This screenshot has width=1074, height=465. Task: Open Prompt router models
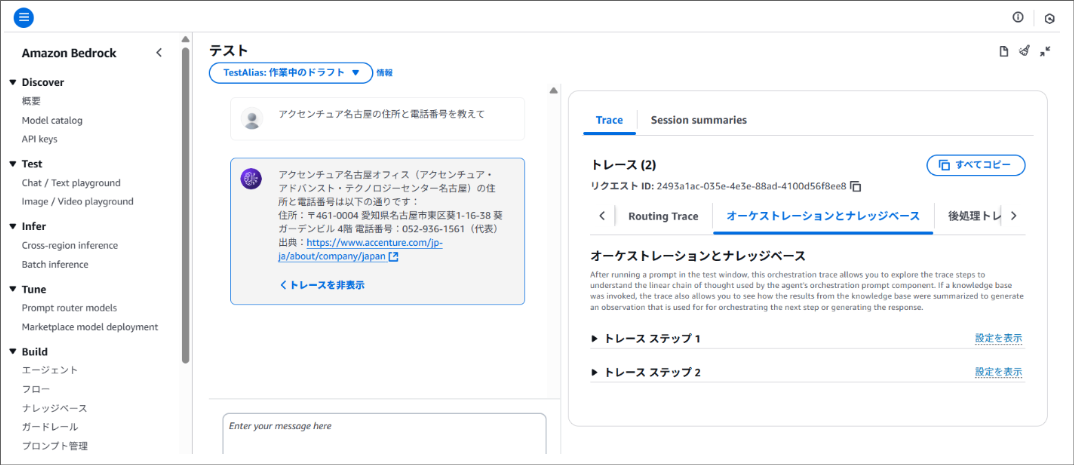pos(69,308)
